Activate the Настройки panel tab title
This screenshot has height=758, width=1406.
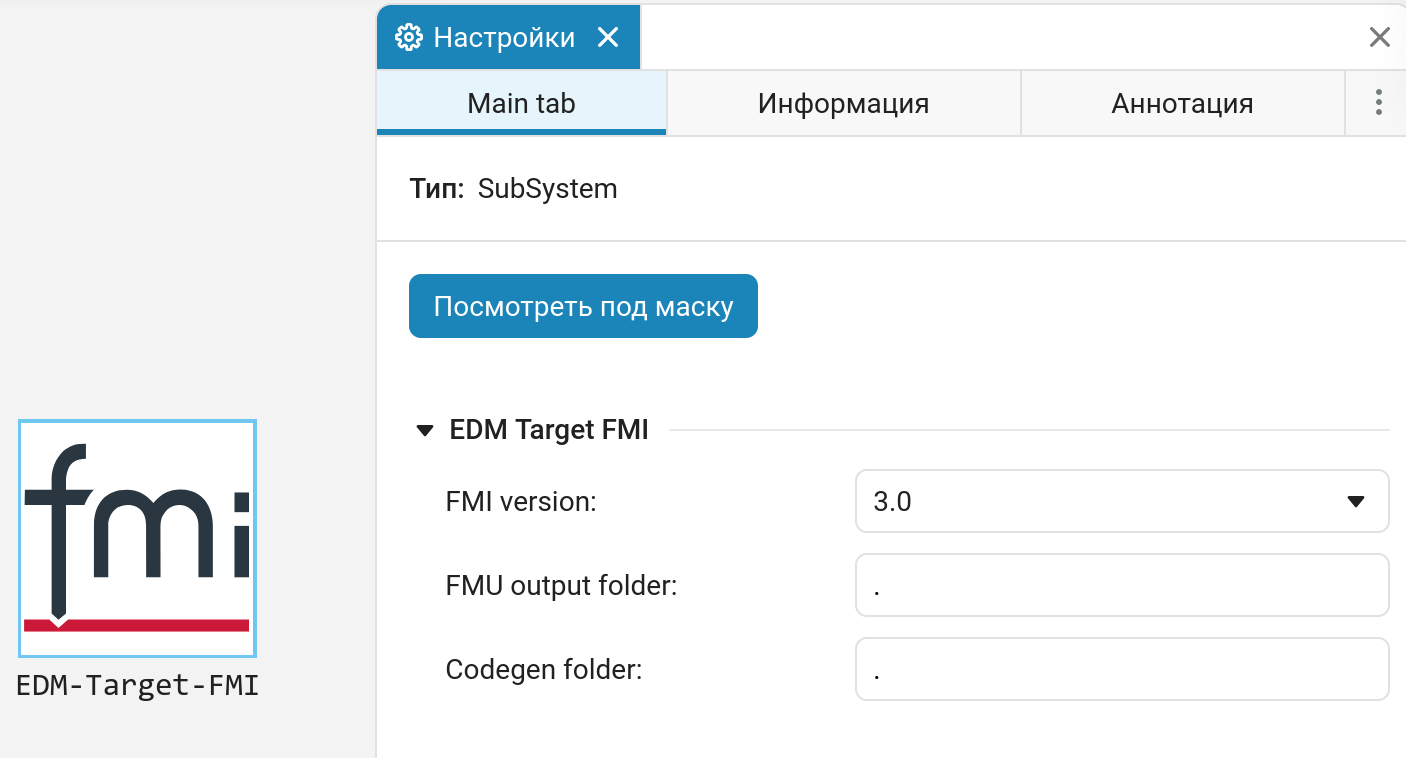[504, 38]
